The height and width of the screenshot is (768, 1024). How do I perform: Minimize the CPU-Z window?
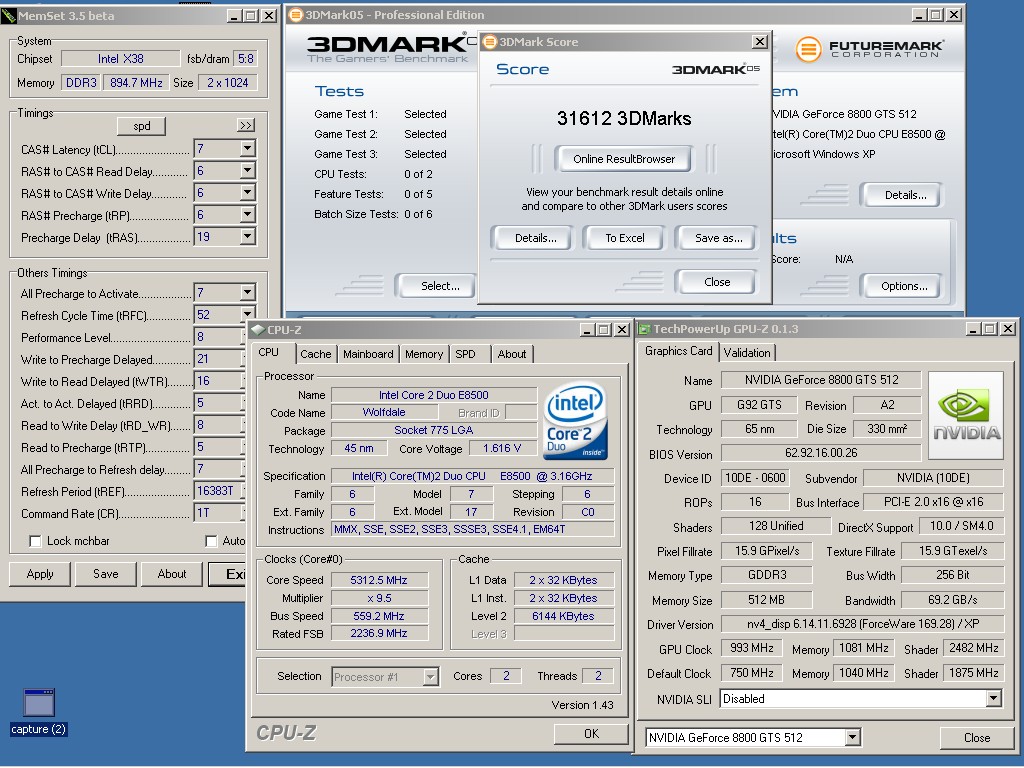(586, 330)
